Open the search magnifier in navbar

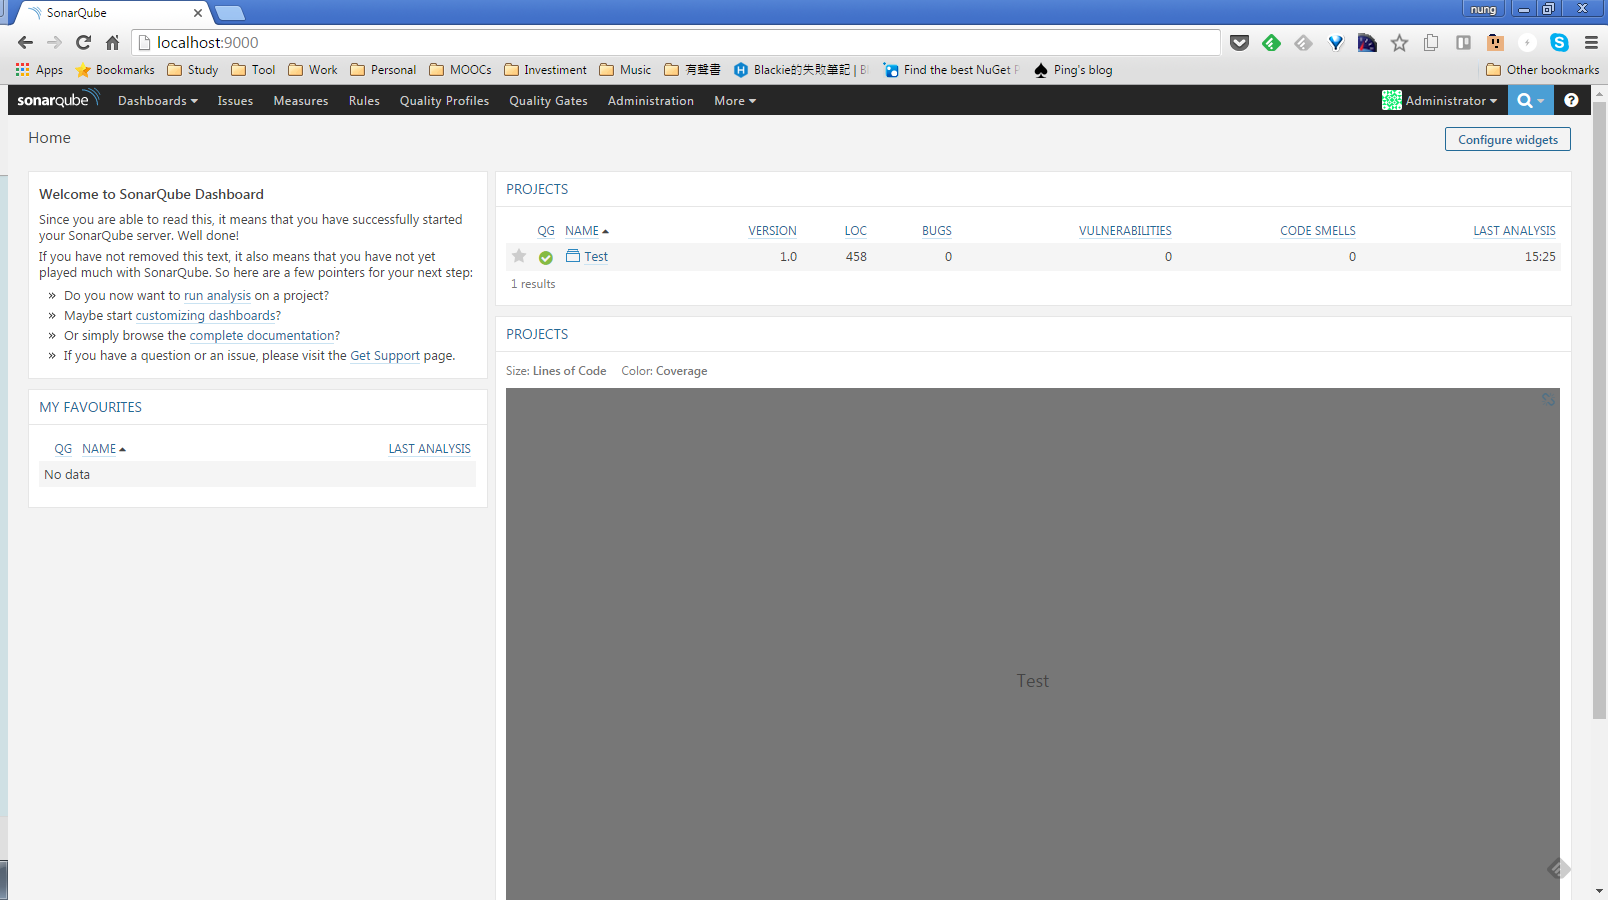point(1529,100)
